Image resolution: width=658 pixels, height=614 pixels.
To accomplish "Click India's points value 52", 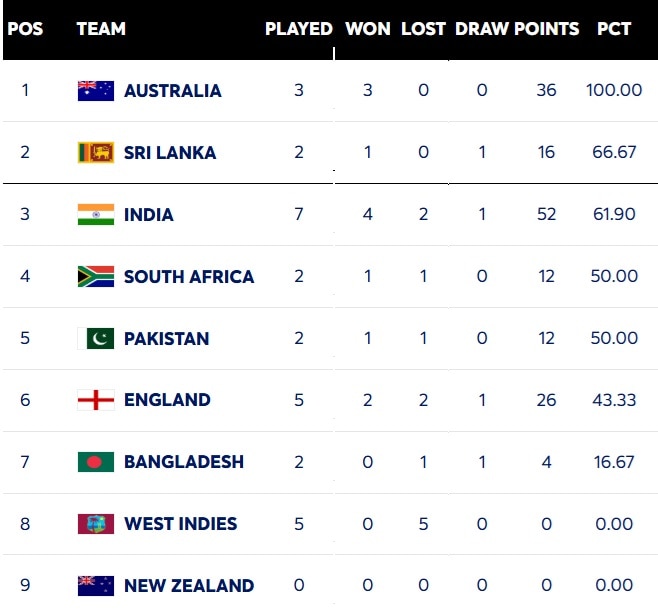I will tap(546, 215).
